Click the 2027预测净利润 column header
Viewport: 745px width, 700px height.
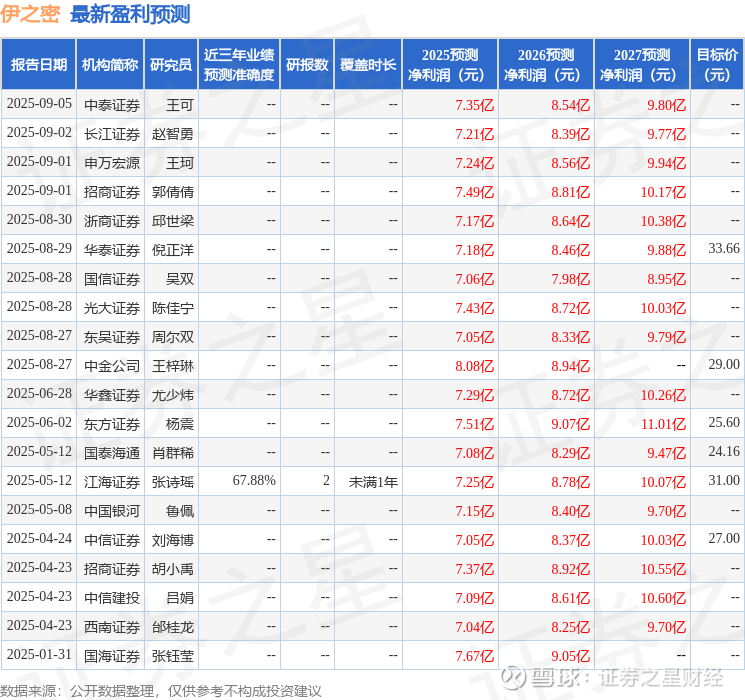click(642, 65)
